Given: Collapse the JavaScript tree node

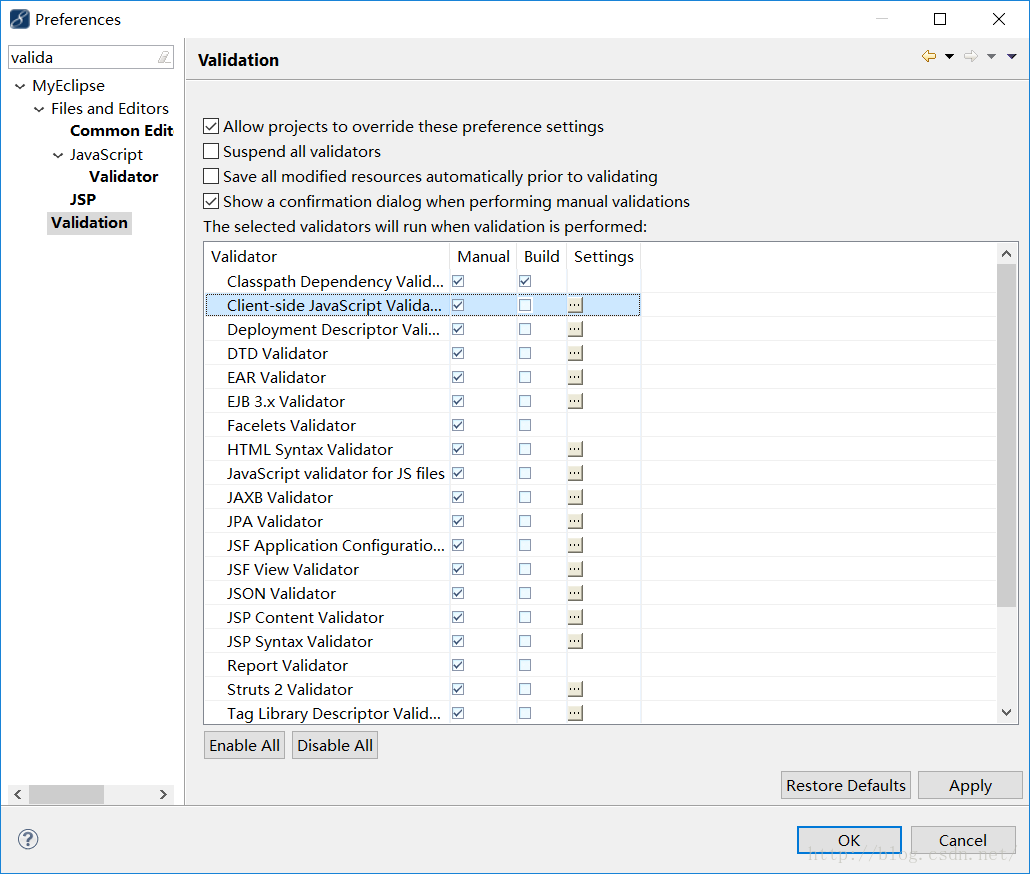Looking at the screenshot, I should coord(58,155).
